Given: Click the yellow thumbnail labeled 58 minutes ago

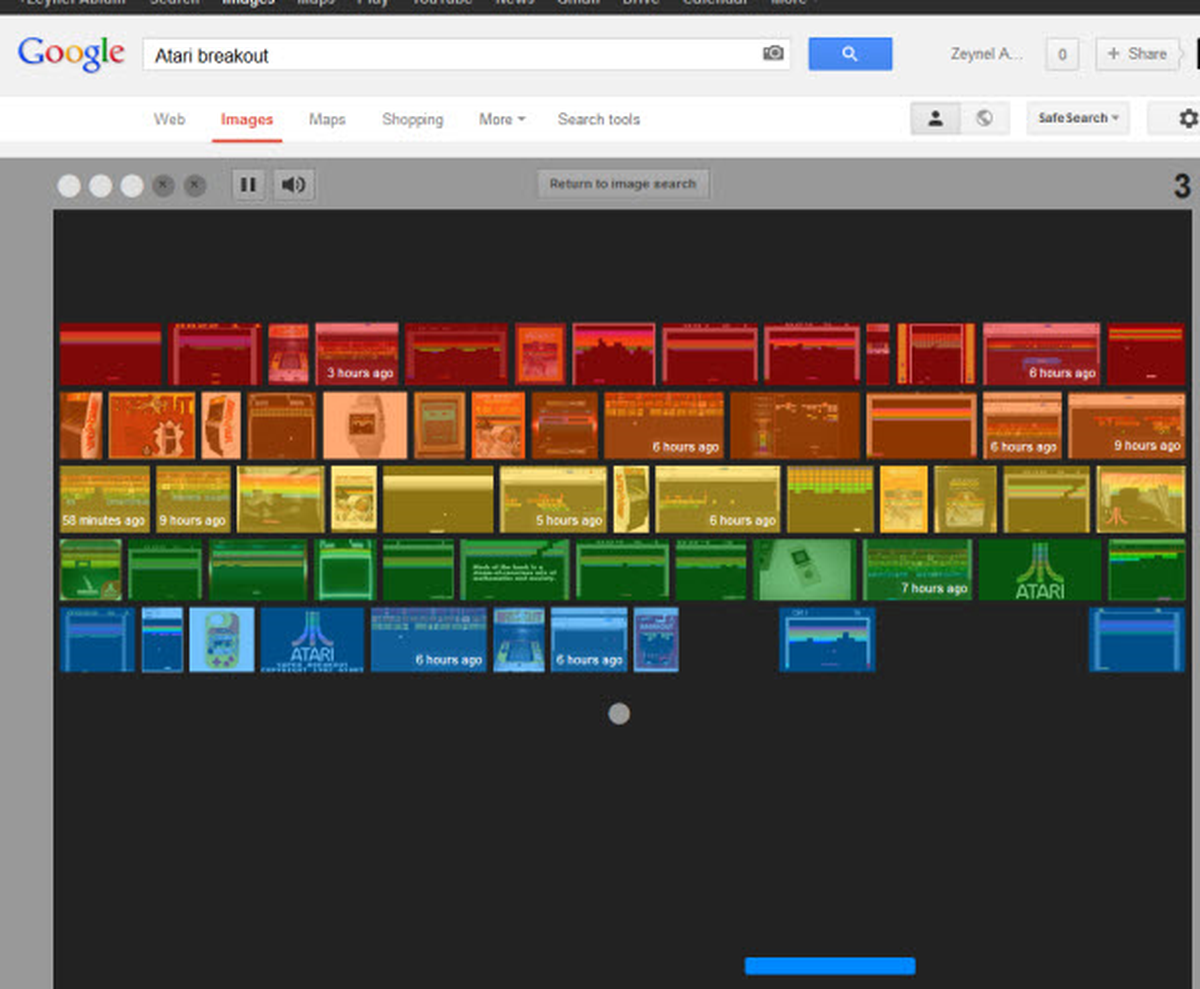Looking at the screenshot, I should click(105, 499).
